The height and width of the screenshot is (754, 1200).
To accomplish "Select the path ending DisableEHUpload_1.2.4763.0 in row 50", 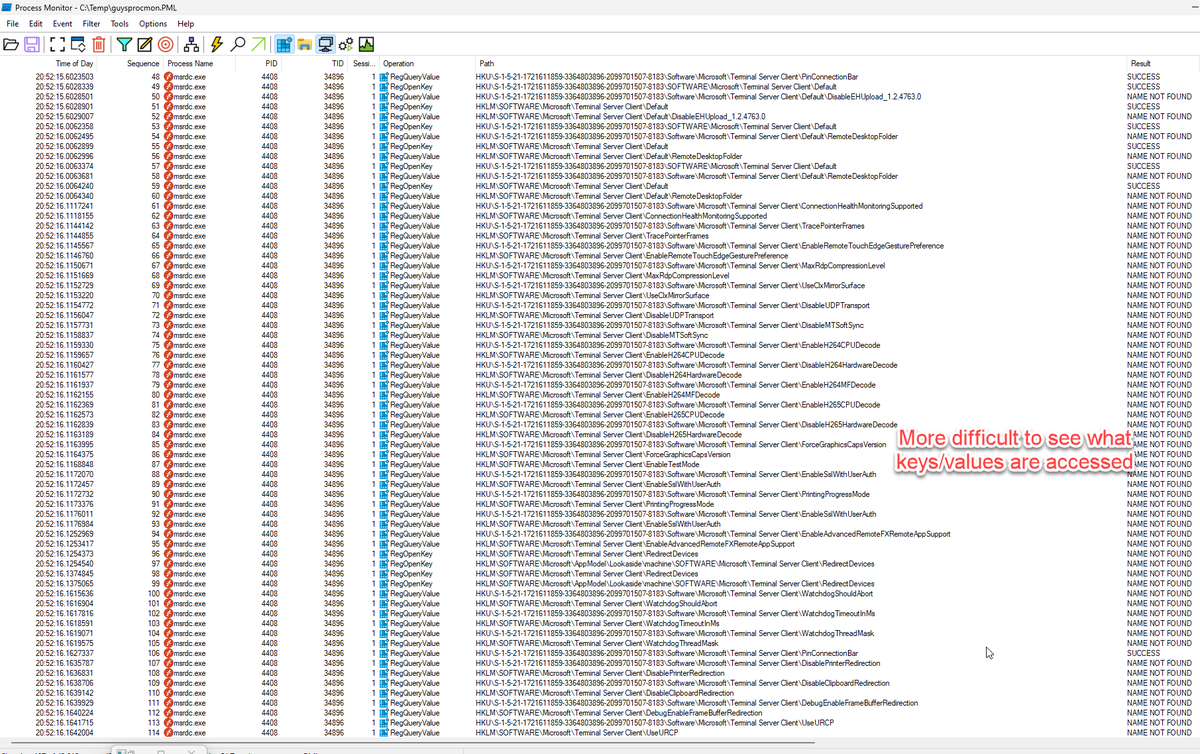I will pyautogui.click(x=699, y=97).
